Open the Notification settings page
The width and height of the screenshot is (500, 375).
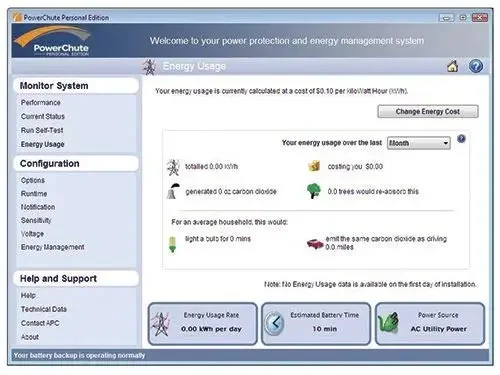(x=38, y=207)
